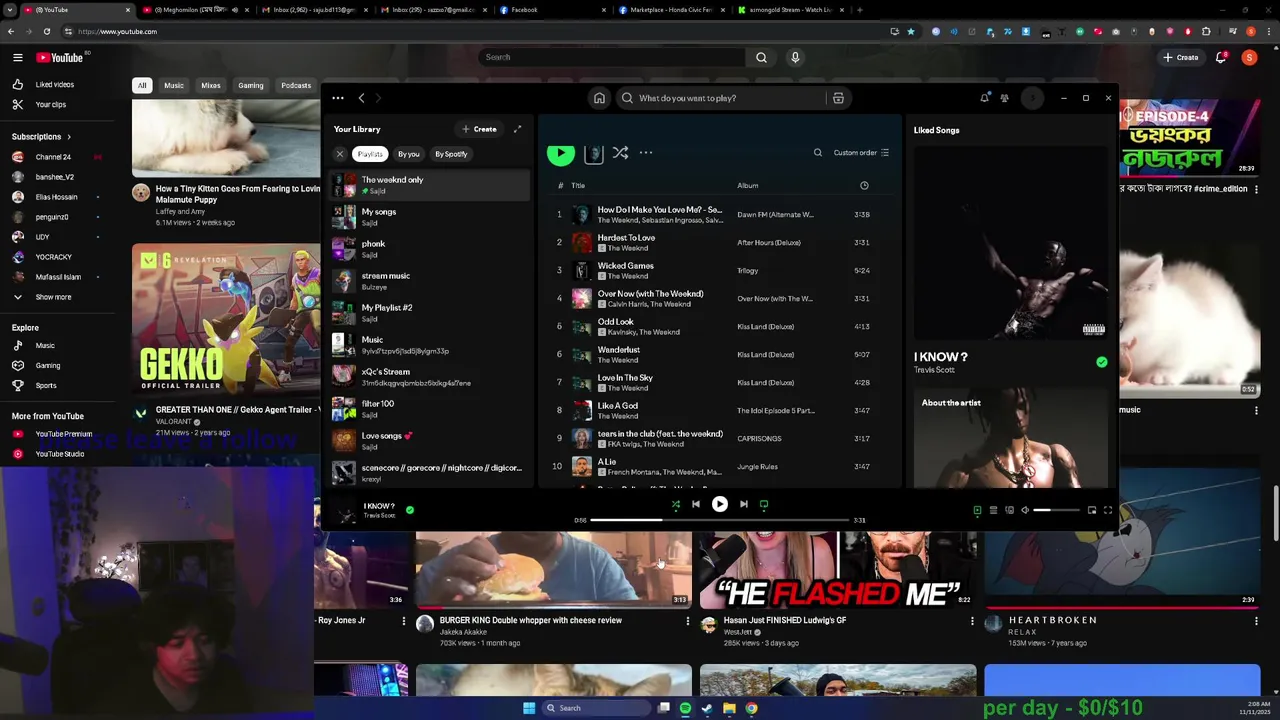Select the Wicked Games track row
The height and width of the screenshot is (720, 1280).
(718, 270)
